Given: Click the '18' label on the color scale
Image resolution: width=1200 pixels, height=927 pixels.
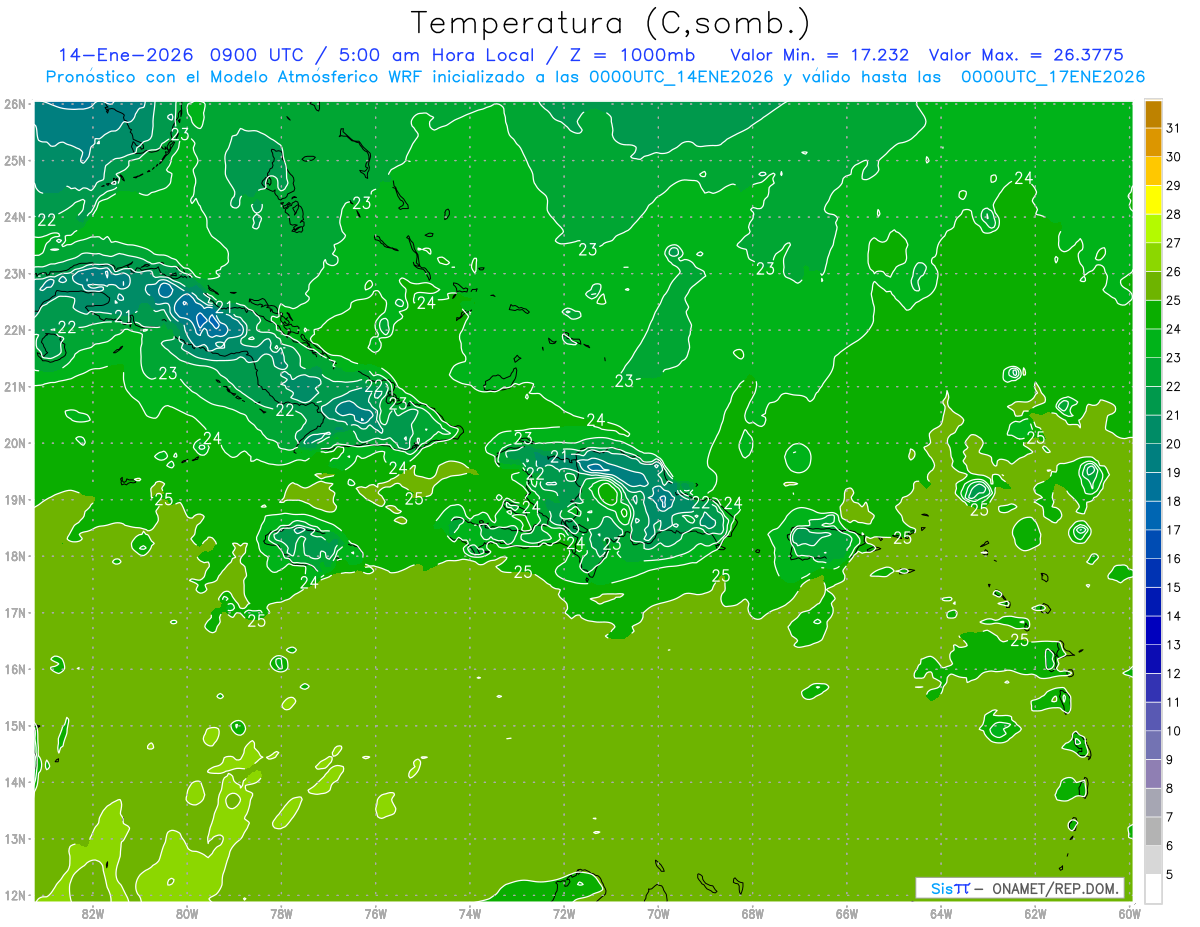Looking at the screenshot, I should (x=1174, y=501).
